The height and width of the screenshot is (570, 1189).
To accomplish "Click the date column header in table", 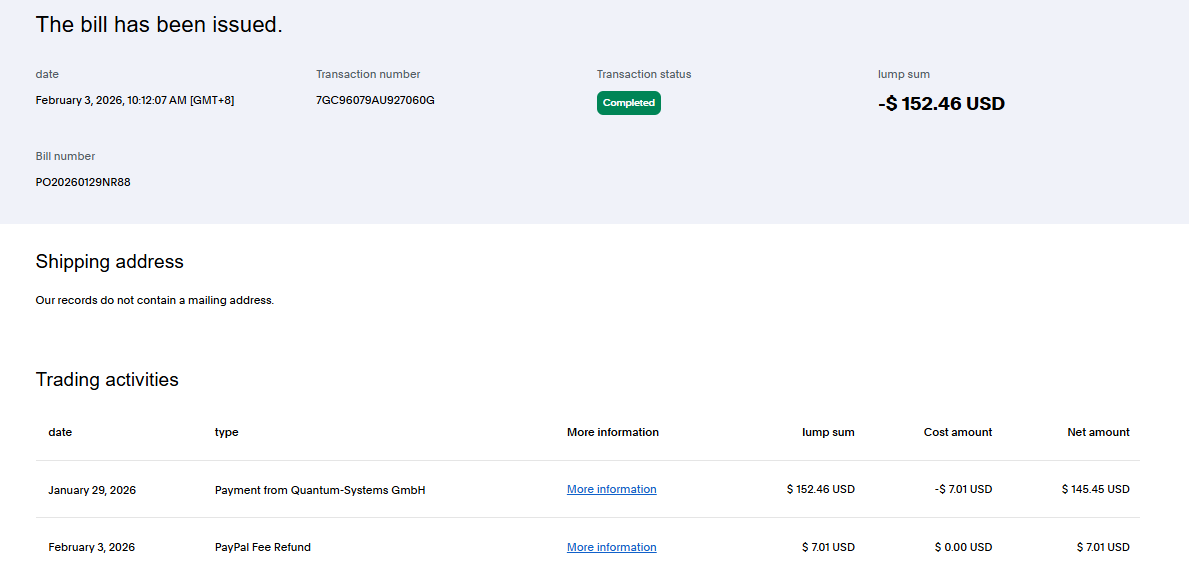I will click(x=60, y=432).
